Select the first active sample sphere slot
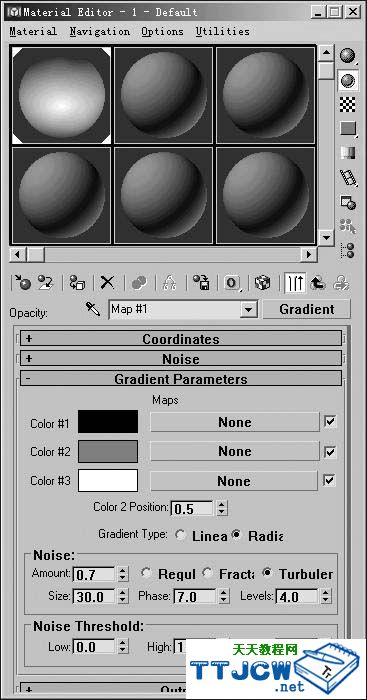Viewport: 367px width, 700px height. tap(62, 95)
